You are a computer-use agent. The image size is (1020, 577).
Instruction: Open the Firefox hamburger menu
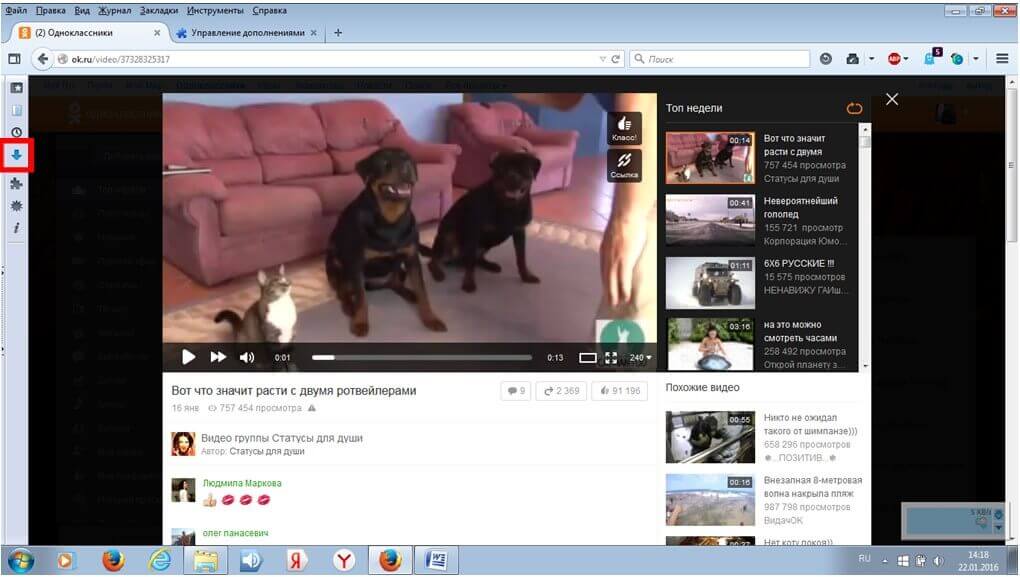pyautogui.click(x=1002, y=59)
